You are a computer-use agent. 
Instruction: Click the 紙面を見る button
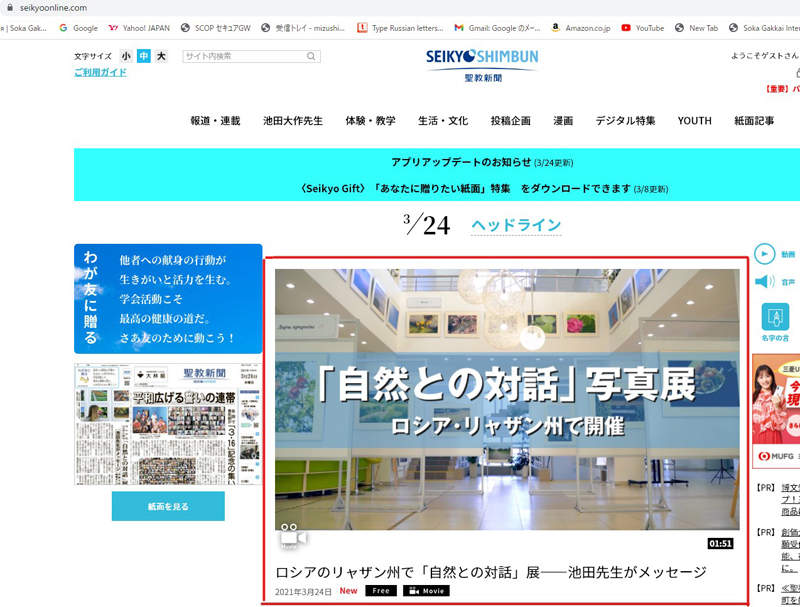click(x=168, y=506)
